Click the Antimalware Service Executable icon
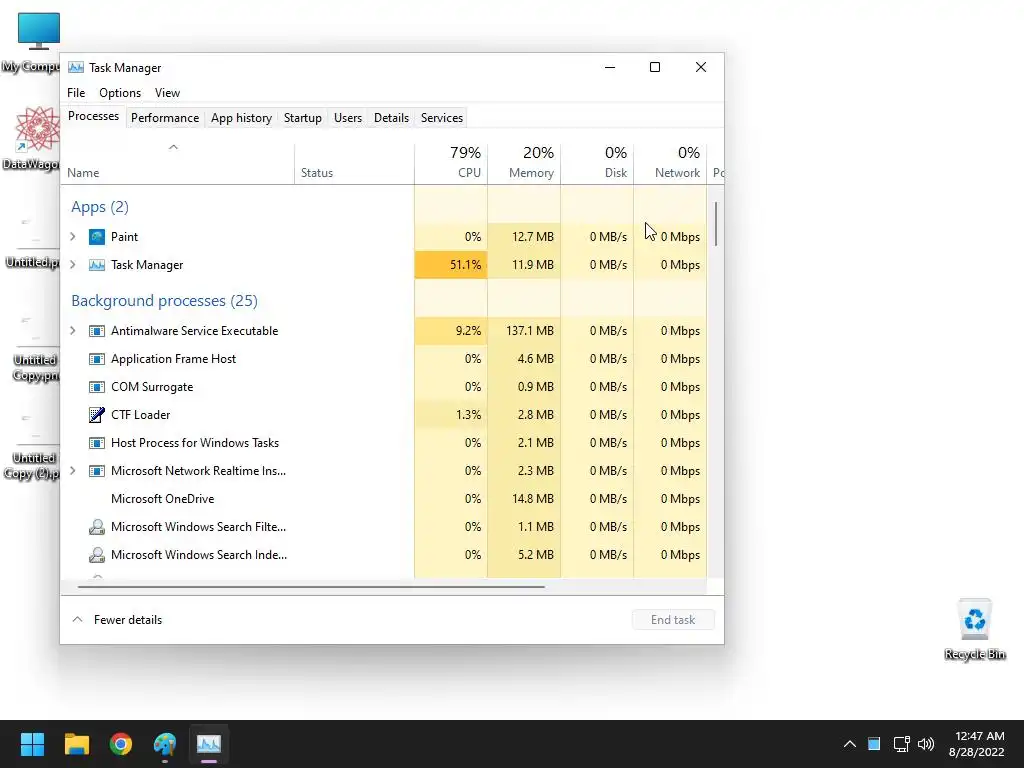Image resolution: width=1024 pixels, height=768 pixels. [97, 330]
